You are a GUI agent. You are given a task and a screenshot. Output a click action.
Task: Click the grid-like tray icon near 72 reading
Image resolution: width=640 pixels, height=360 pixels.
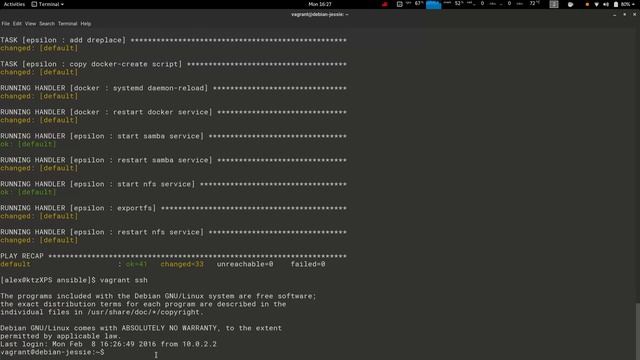tap(554, 4)
